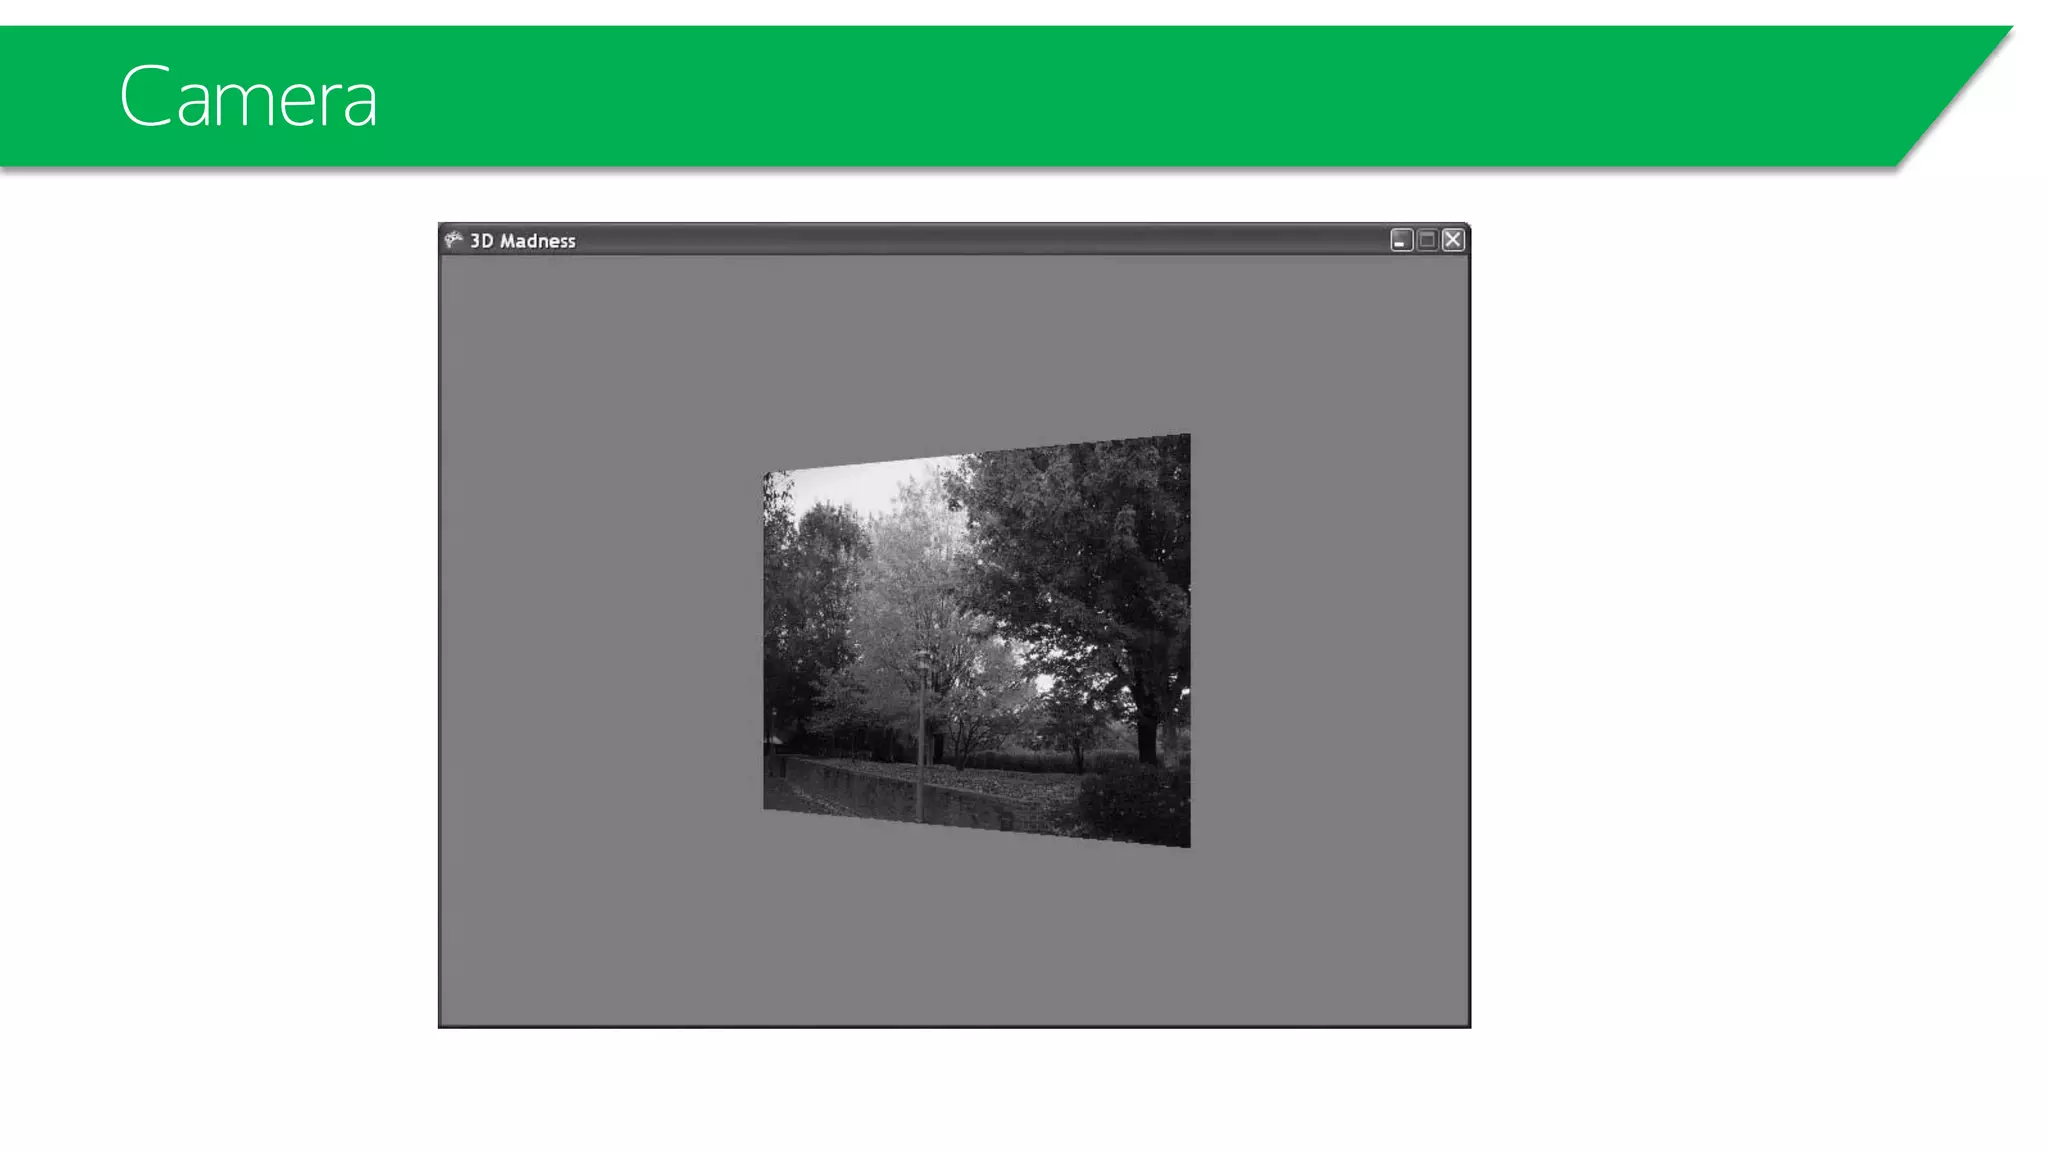Viewport: 2048px width, 1152px height.
Task: Close the 3D Madness window
Action: coord(1453,240)
